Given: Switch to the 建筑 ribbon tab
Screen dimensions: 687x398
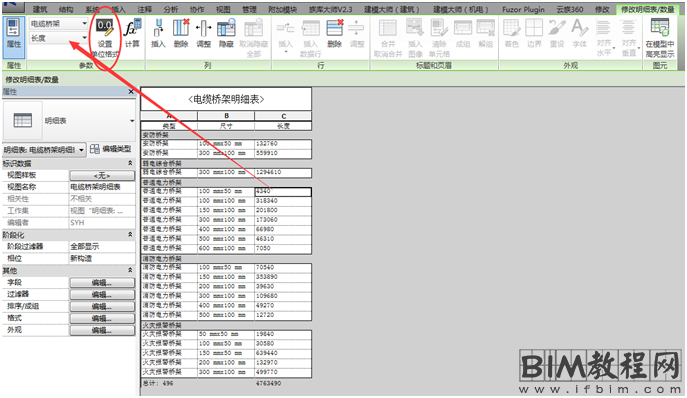Looking at the screenshot, I should coord(40,9).
